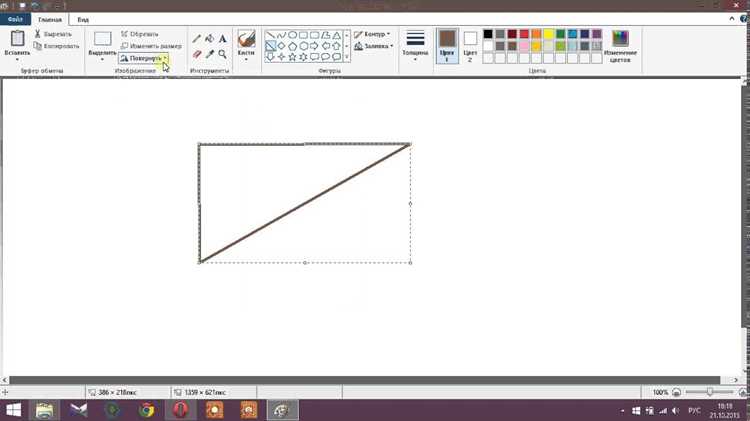
Task: Click the Resize button
Action: (151, 46)
